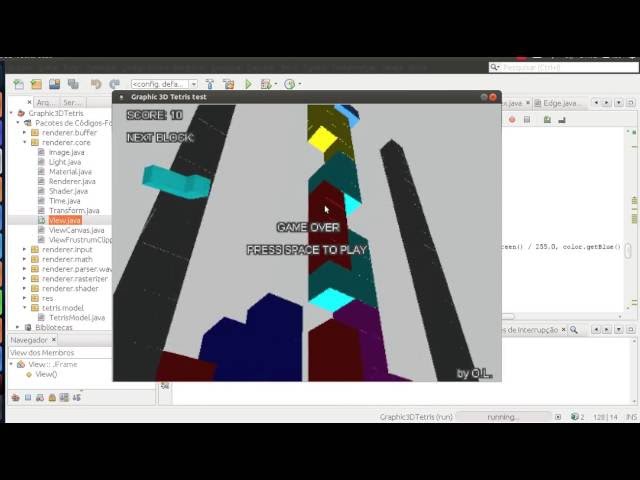Expand the renderer.buffer package
The width and height of the screenshot is (640, 480).
coord(24,133)
